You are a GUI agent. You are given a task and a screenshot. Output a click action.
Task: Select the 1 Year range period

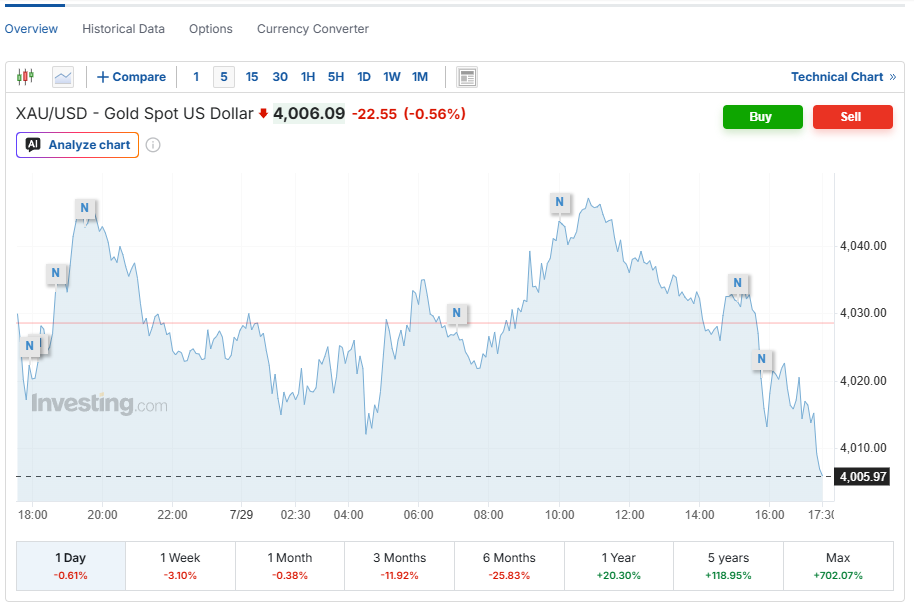click(618, 566)
